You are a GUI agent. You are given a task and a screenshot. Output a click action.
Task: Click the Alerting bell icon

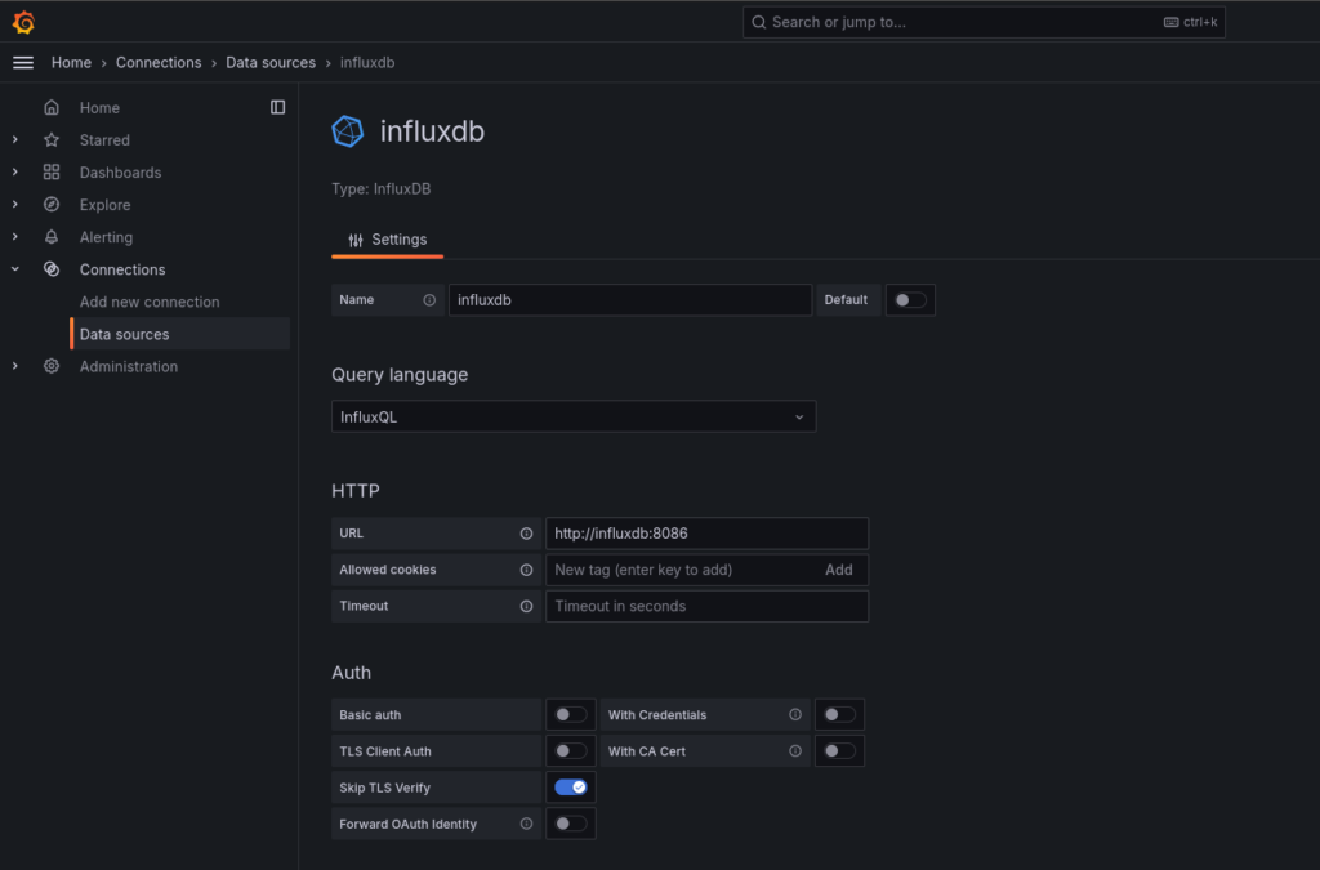(x=51, y=237)
